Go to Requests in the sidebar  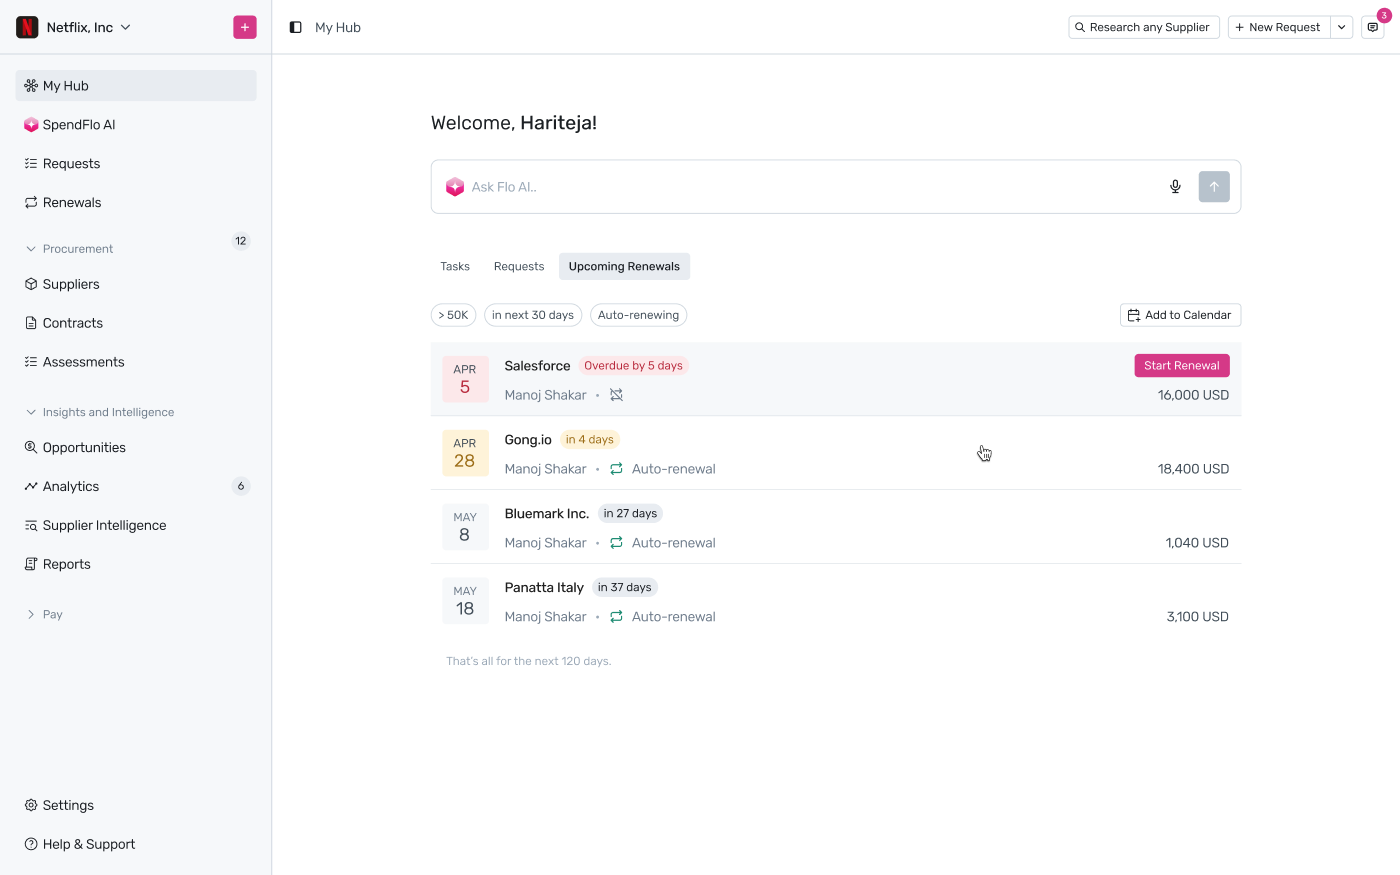pos(136,164)
